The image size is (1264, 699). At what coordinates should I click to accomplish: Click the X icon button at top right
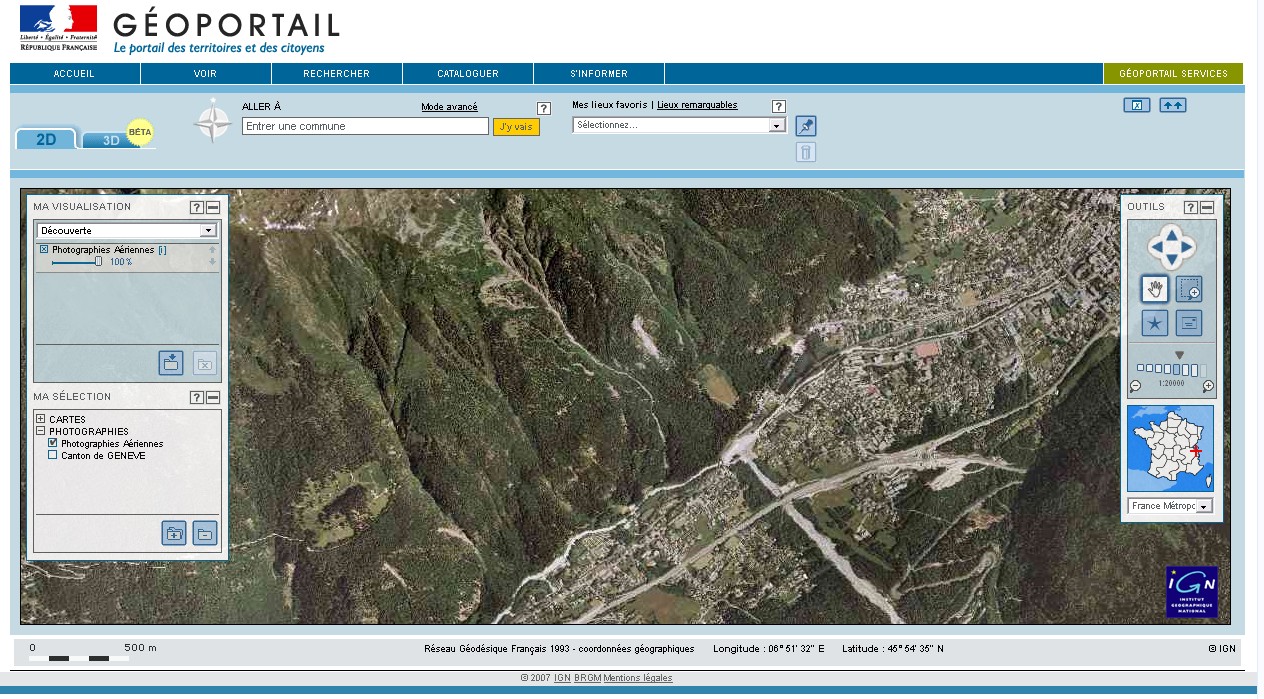[1137, 105]
